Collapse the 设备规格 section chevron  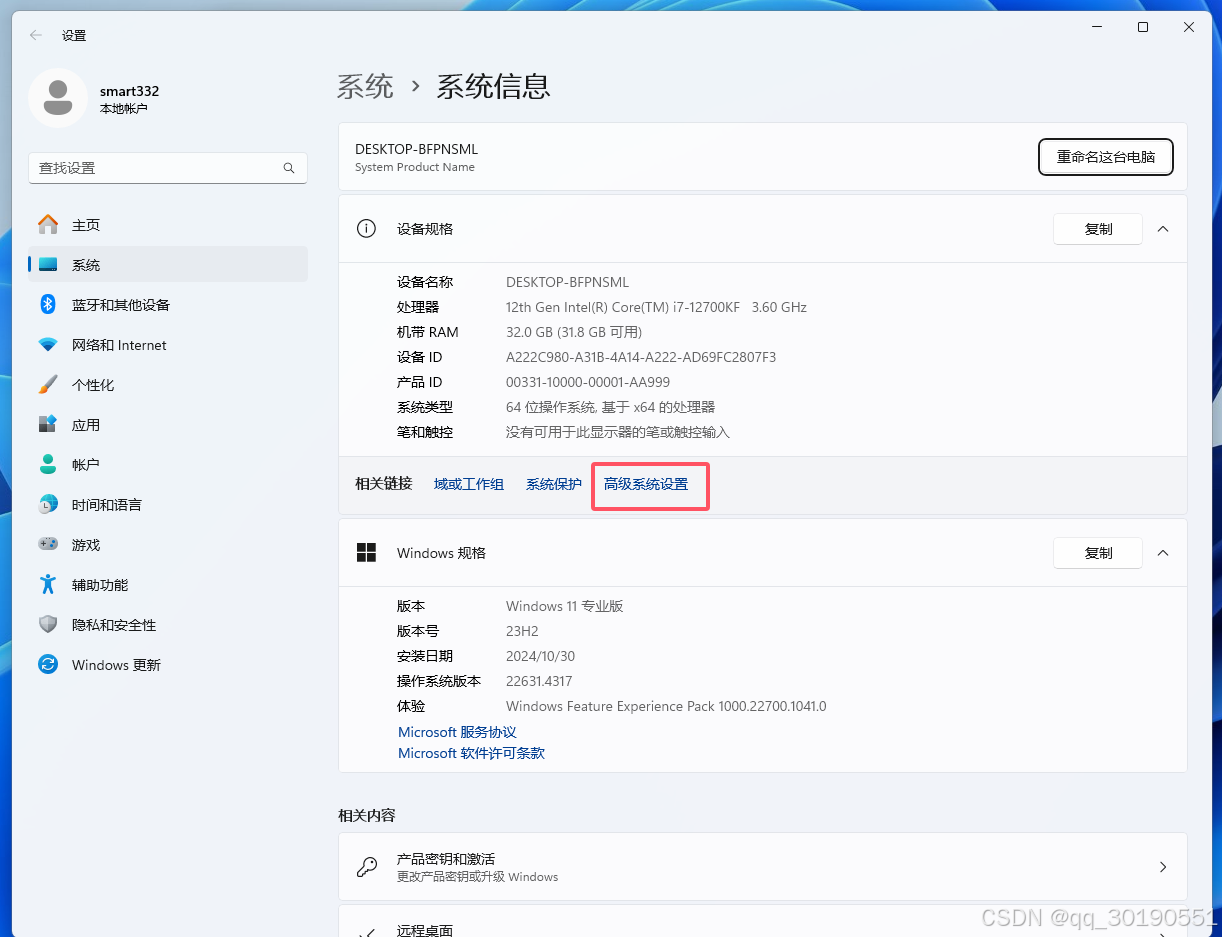(x=1163, y=229)
